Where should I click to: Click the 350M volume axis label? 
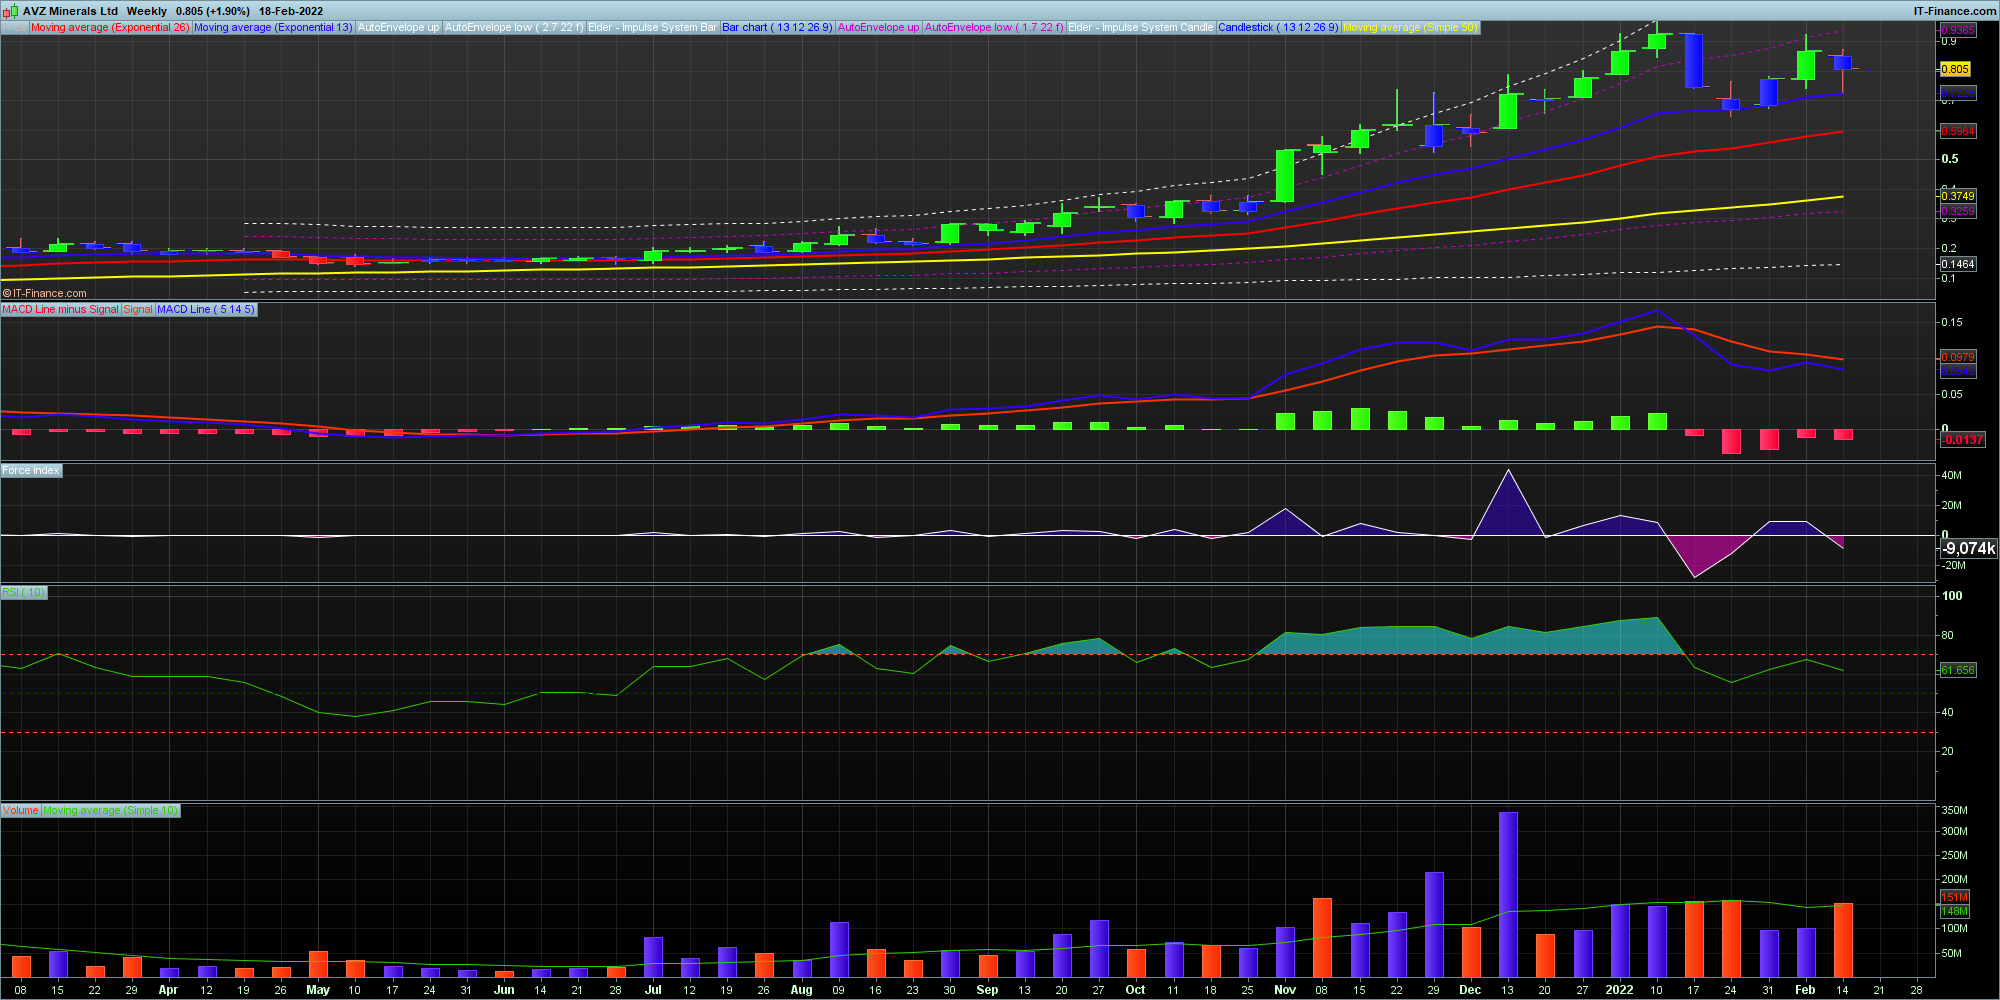(x=1954, y=810)
